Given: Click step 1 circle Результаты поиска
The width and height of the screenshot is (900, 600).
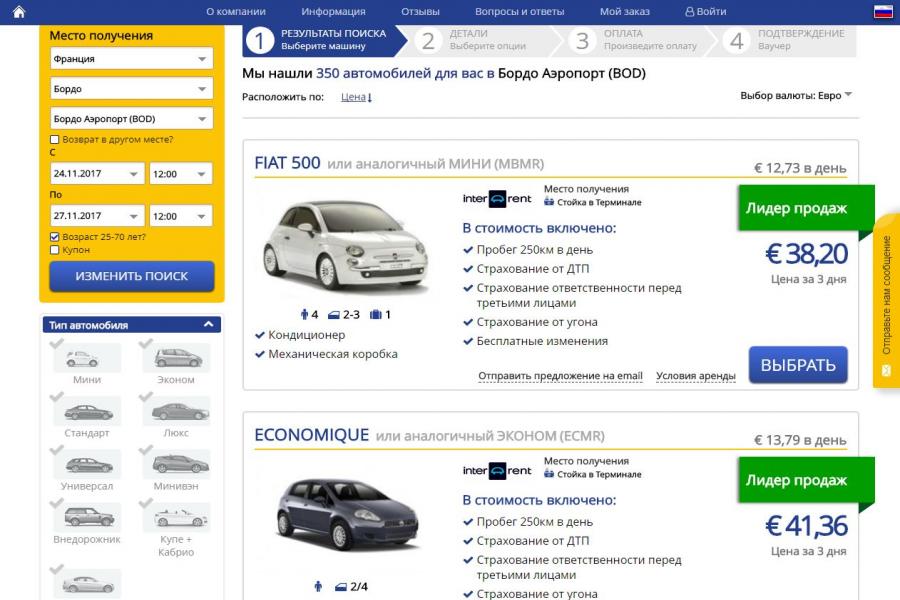Looking at the screenshot, I should pyautogui.click(x=259, y=41).
